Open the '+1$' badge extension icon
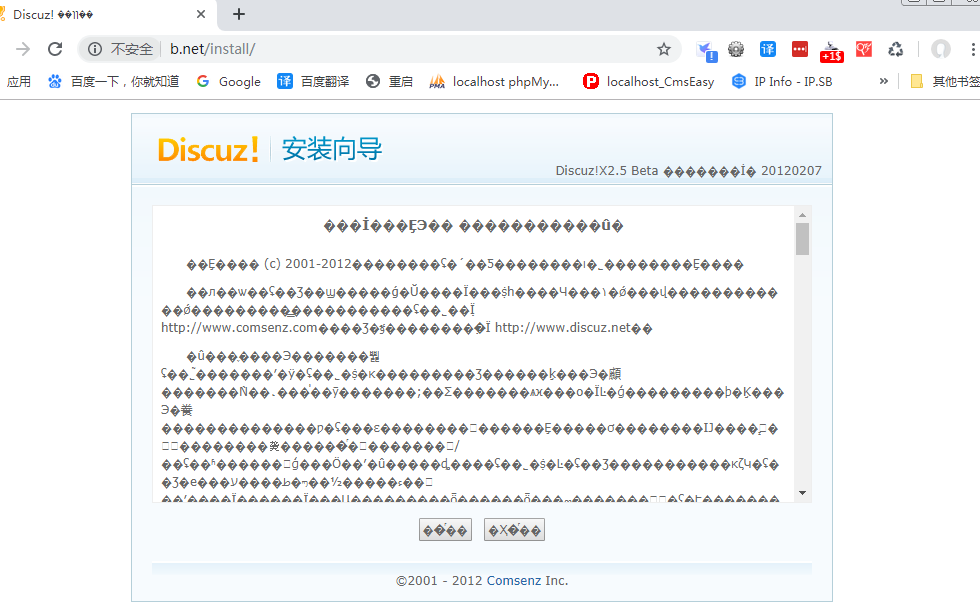The image size is (980, 608). point(832,51)
